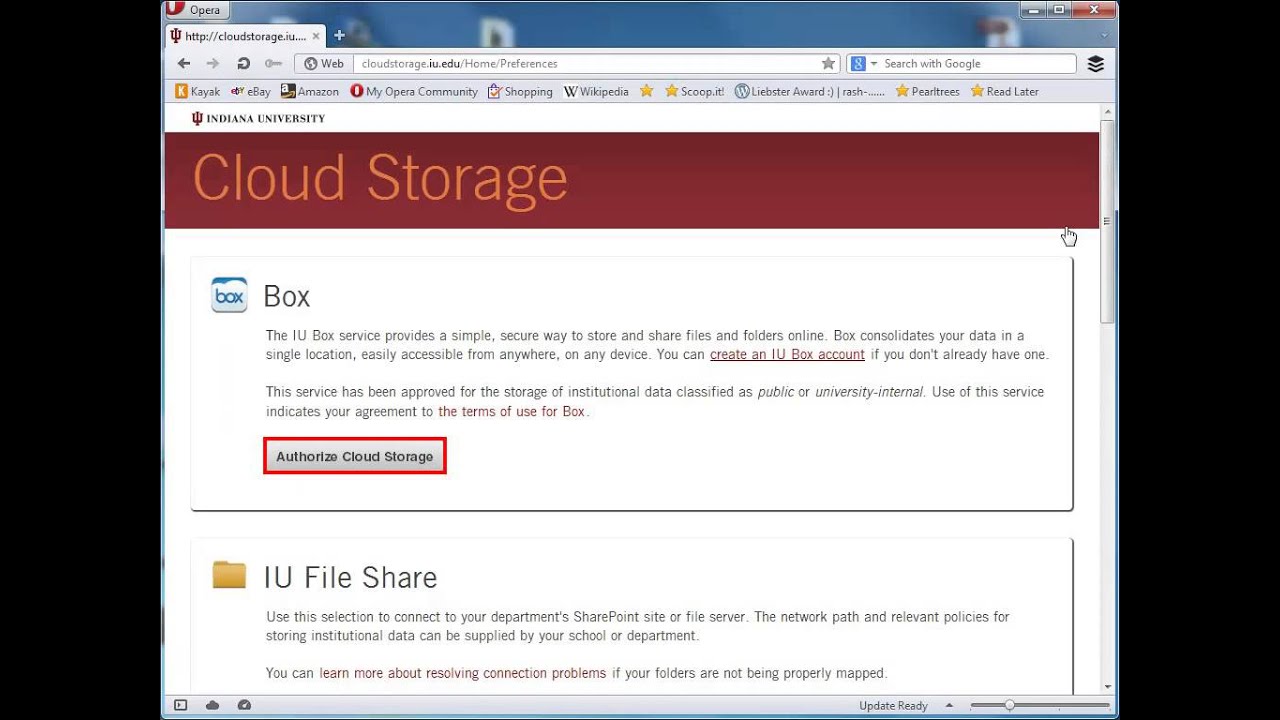Follow create an IU Box account link
This screenshot has height=720, width=1280.
[787, 354]
